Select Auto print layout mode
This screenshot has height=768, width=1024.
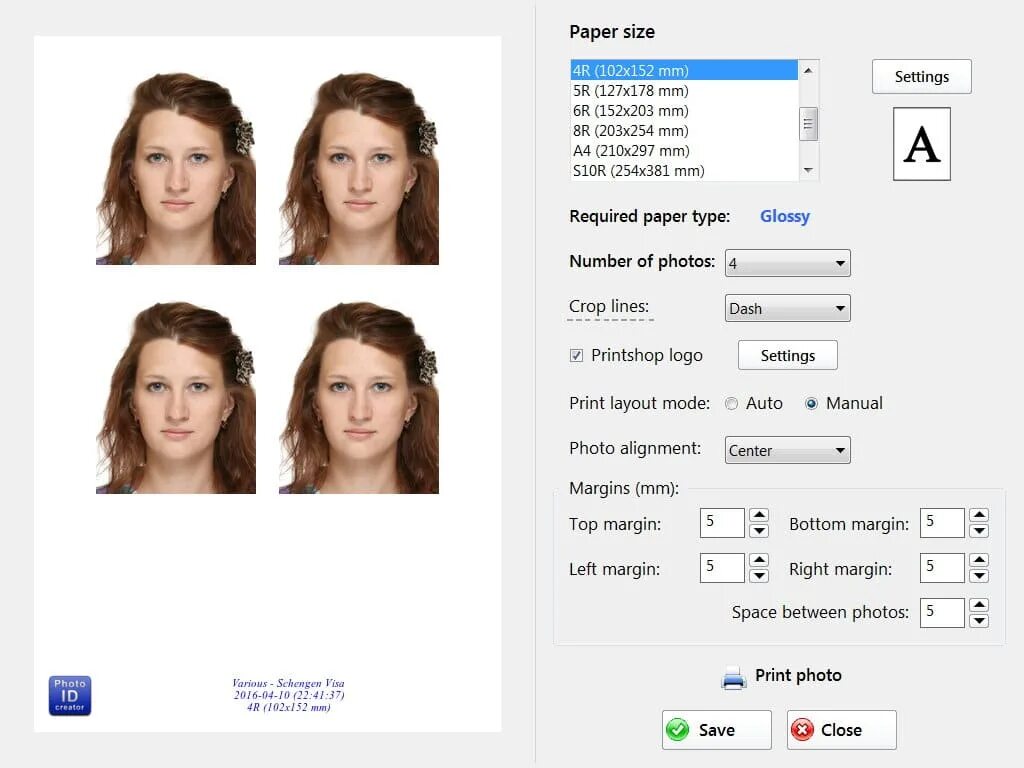tap(731, 404)
